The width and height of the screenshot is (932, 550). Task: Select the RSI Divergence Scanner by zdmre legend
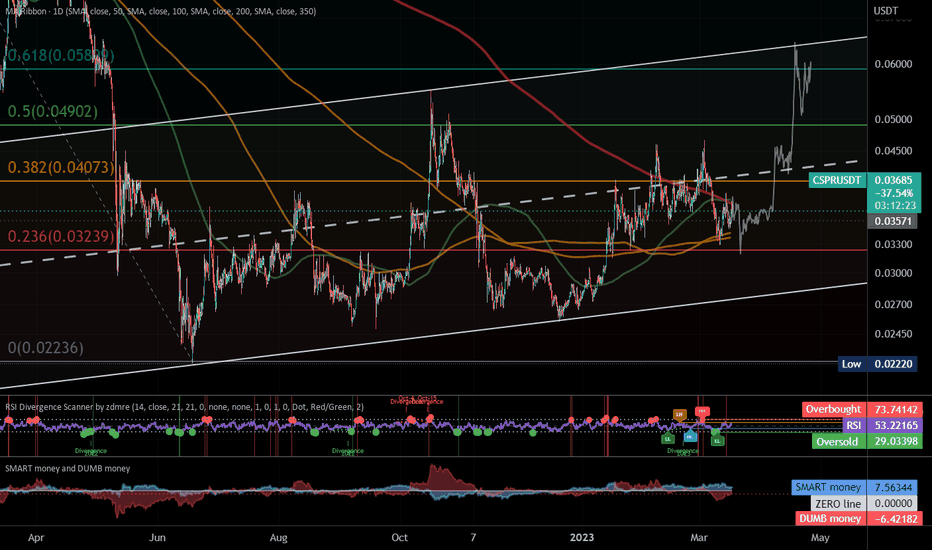[184, 407]
